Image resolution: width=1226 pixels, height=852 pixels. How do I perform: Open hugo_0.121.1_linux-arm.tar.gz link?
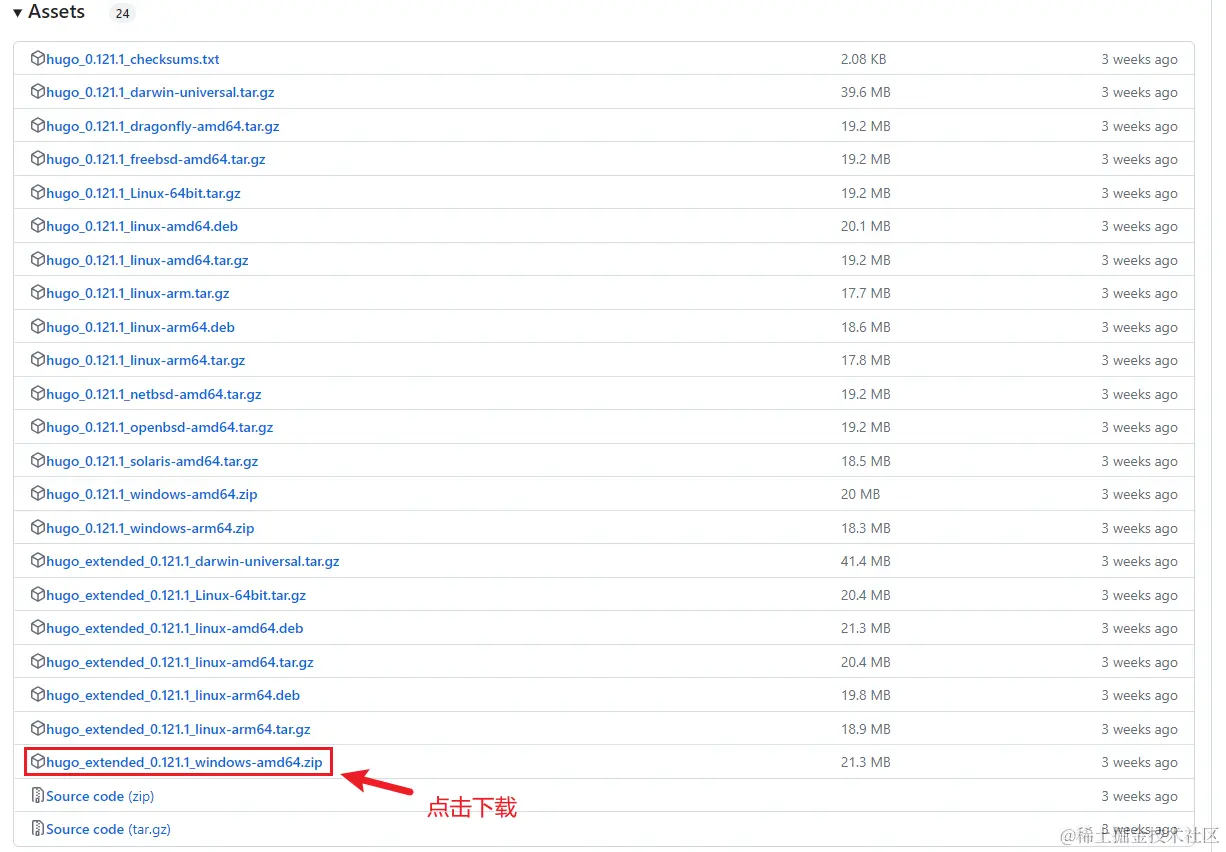138,293
